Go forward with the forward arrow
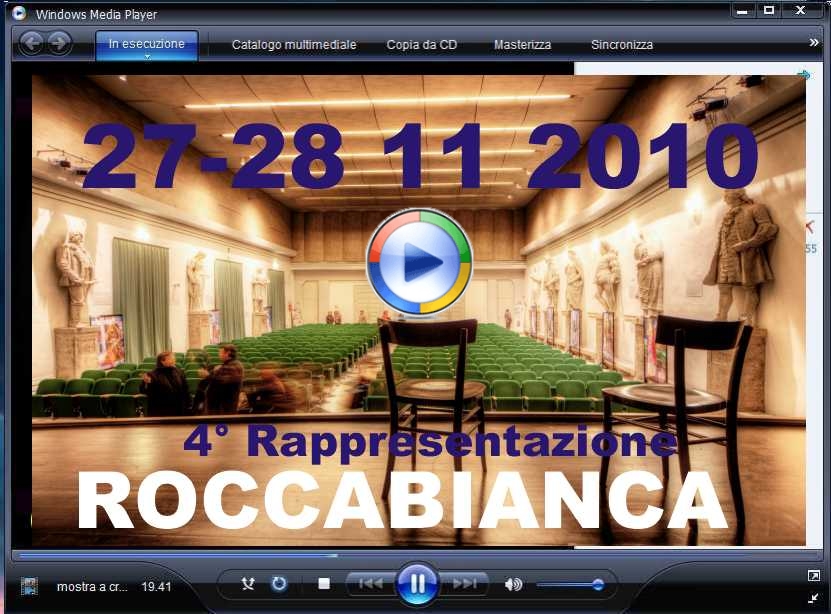This screenshot has height=614, width=831. (59, 43)
